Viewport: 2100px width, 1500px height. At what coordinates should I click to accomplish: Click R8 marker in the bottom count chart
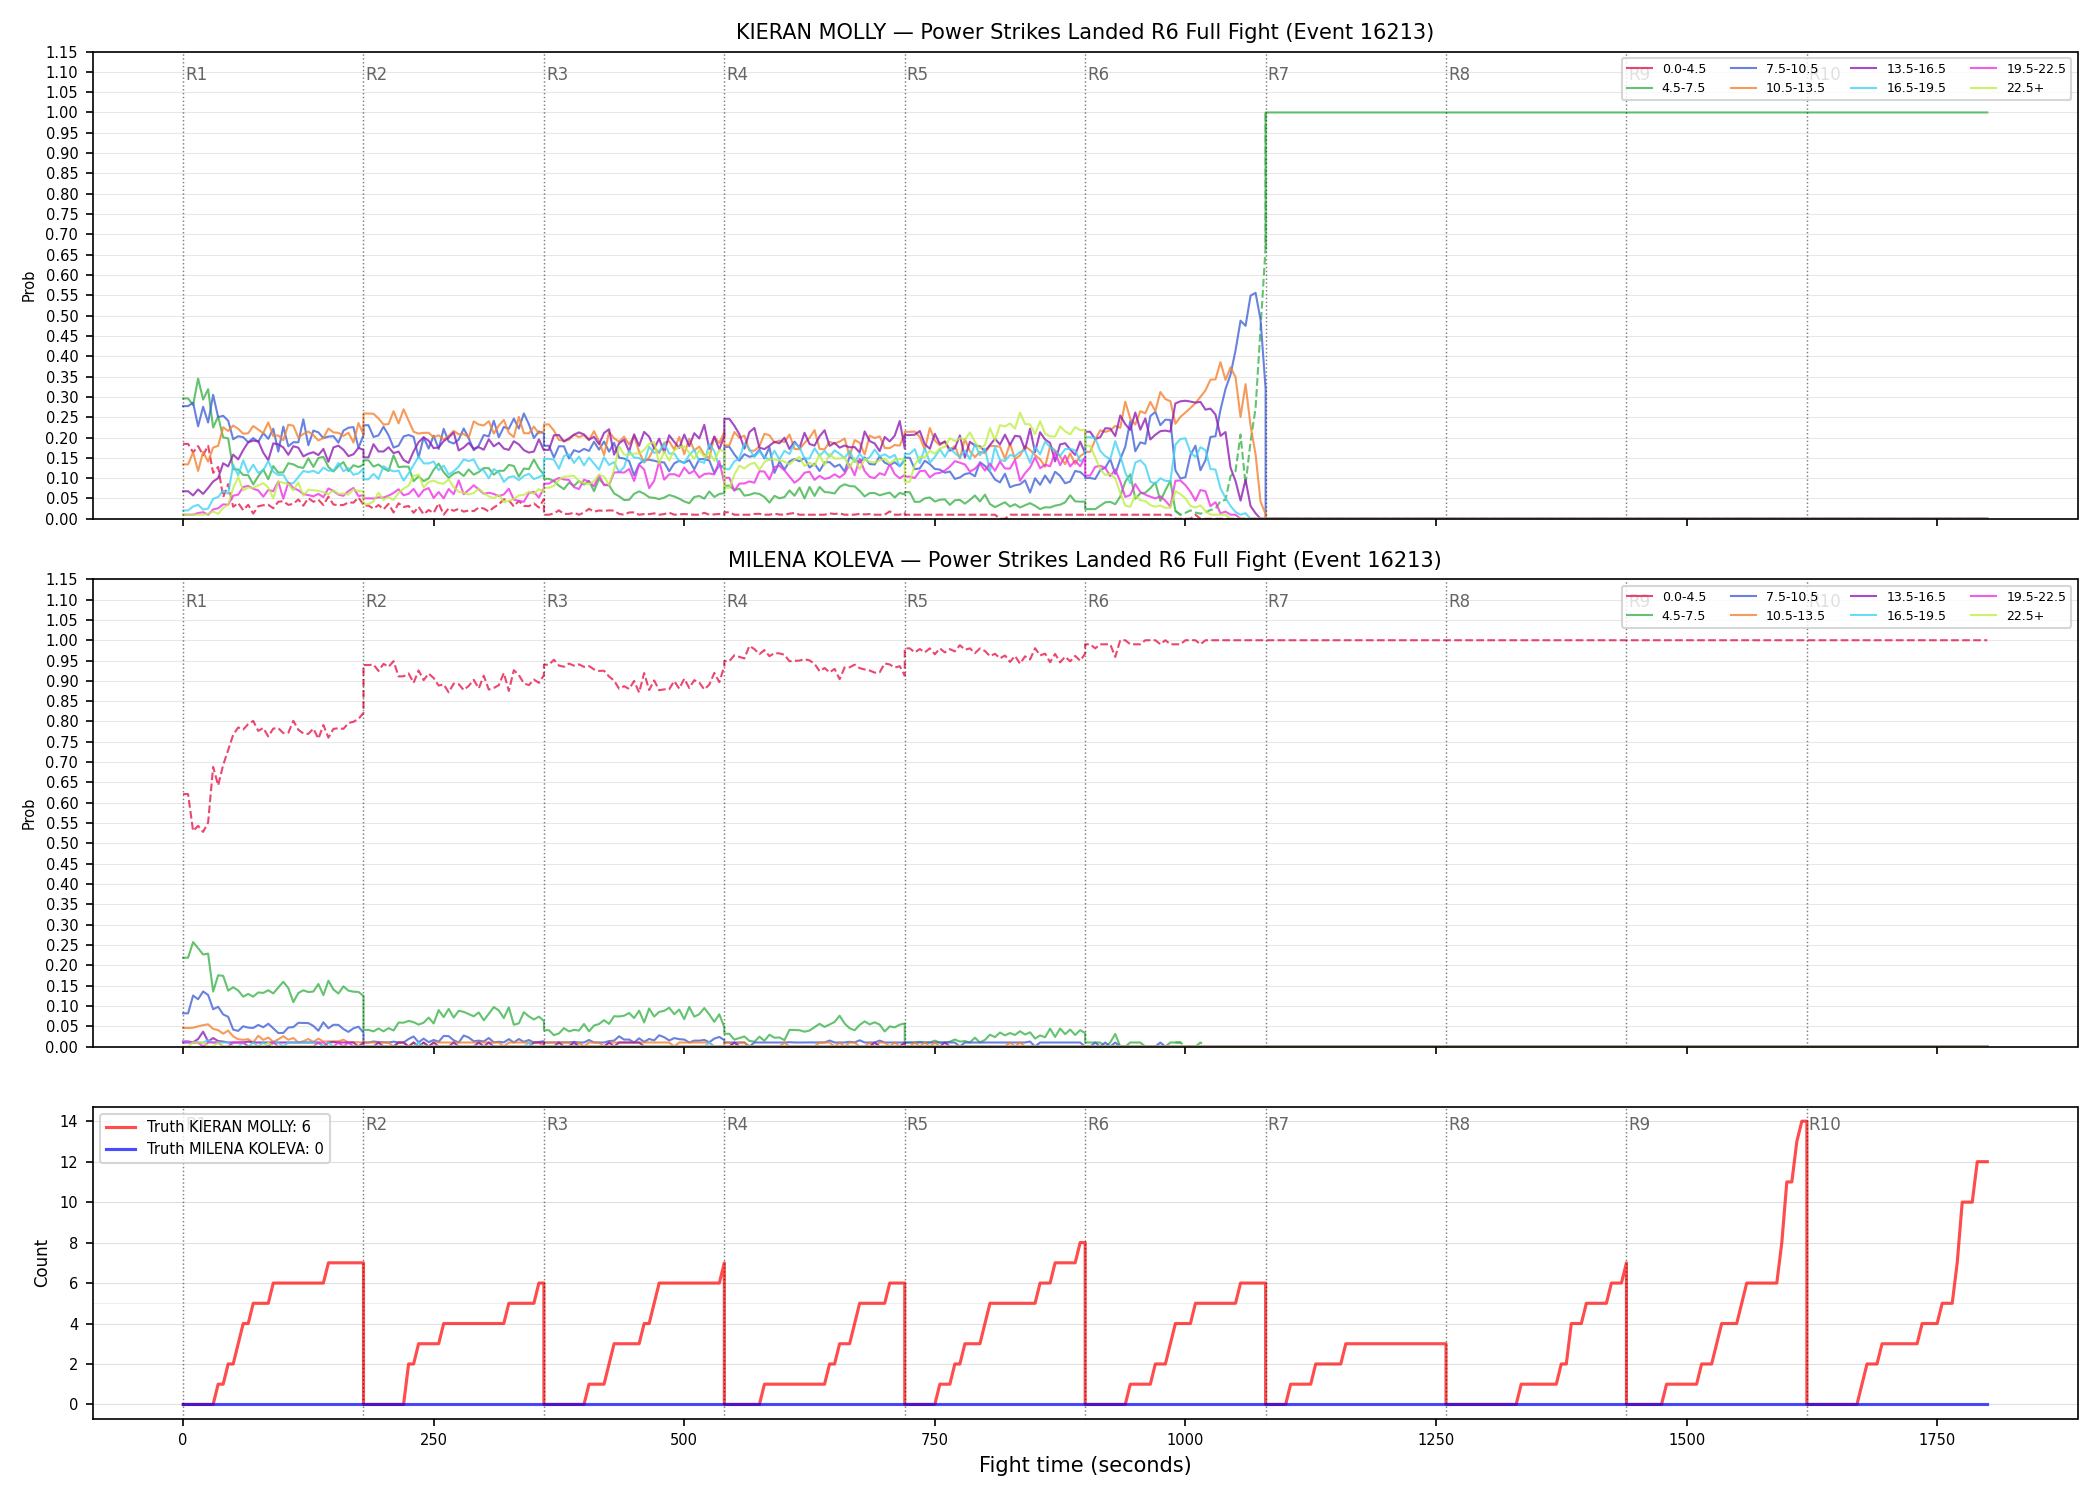[1459, 1124]
